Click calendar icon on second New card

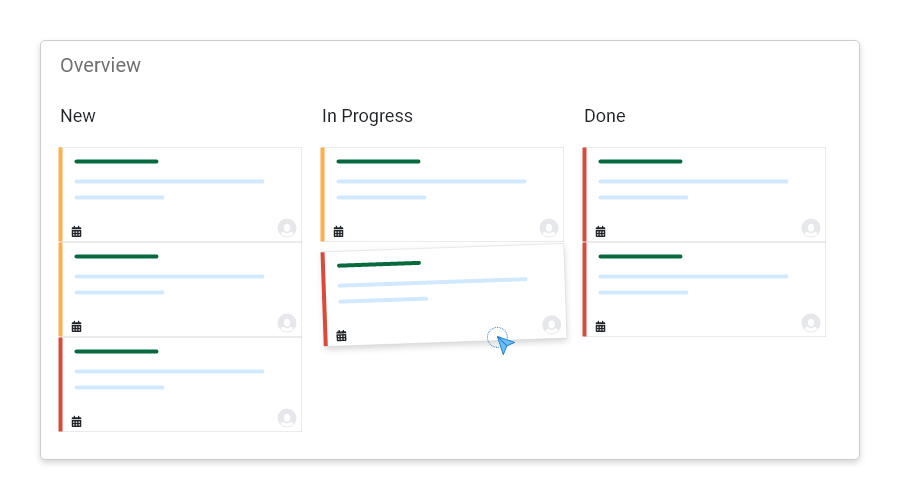tap(76, 327)
